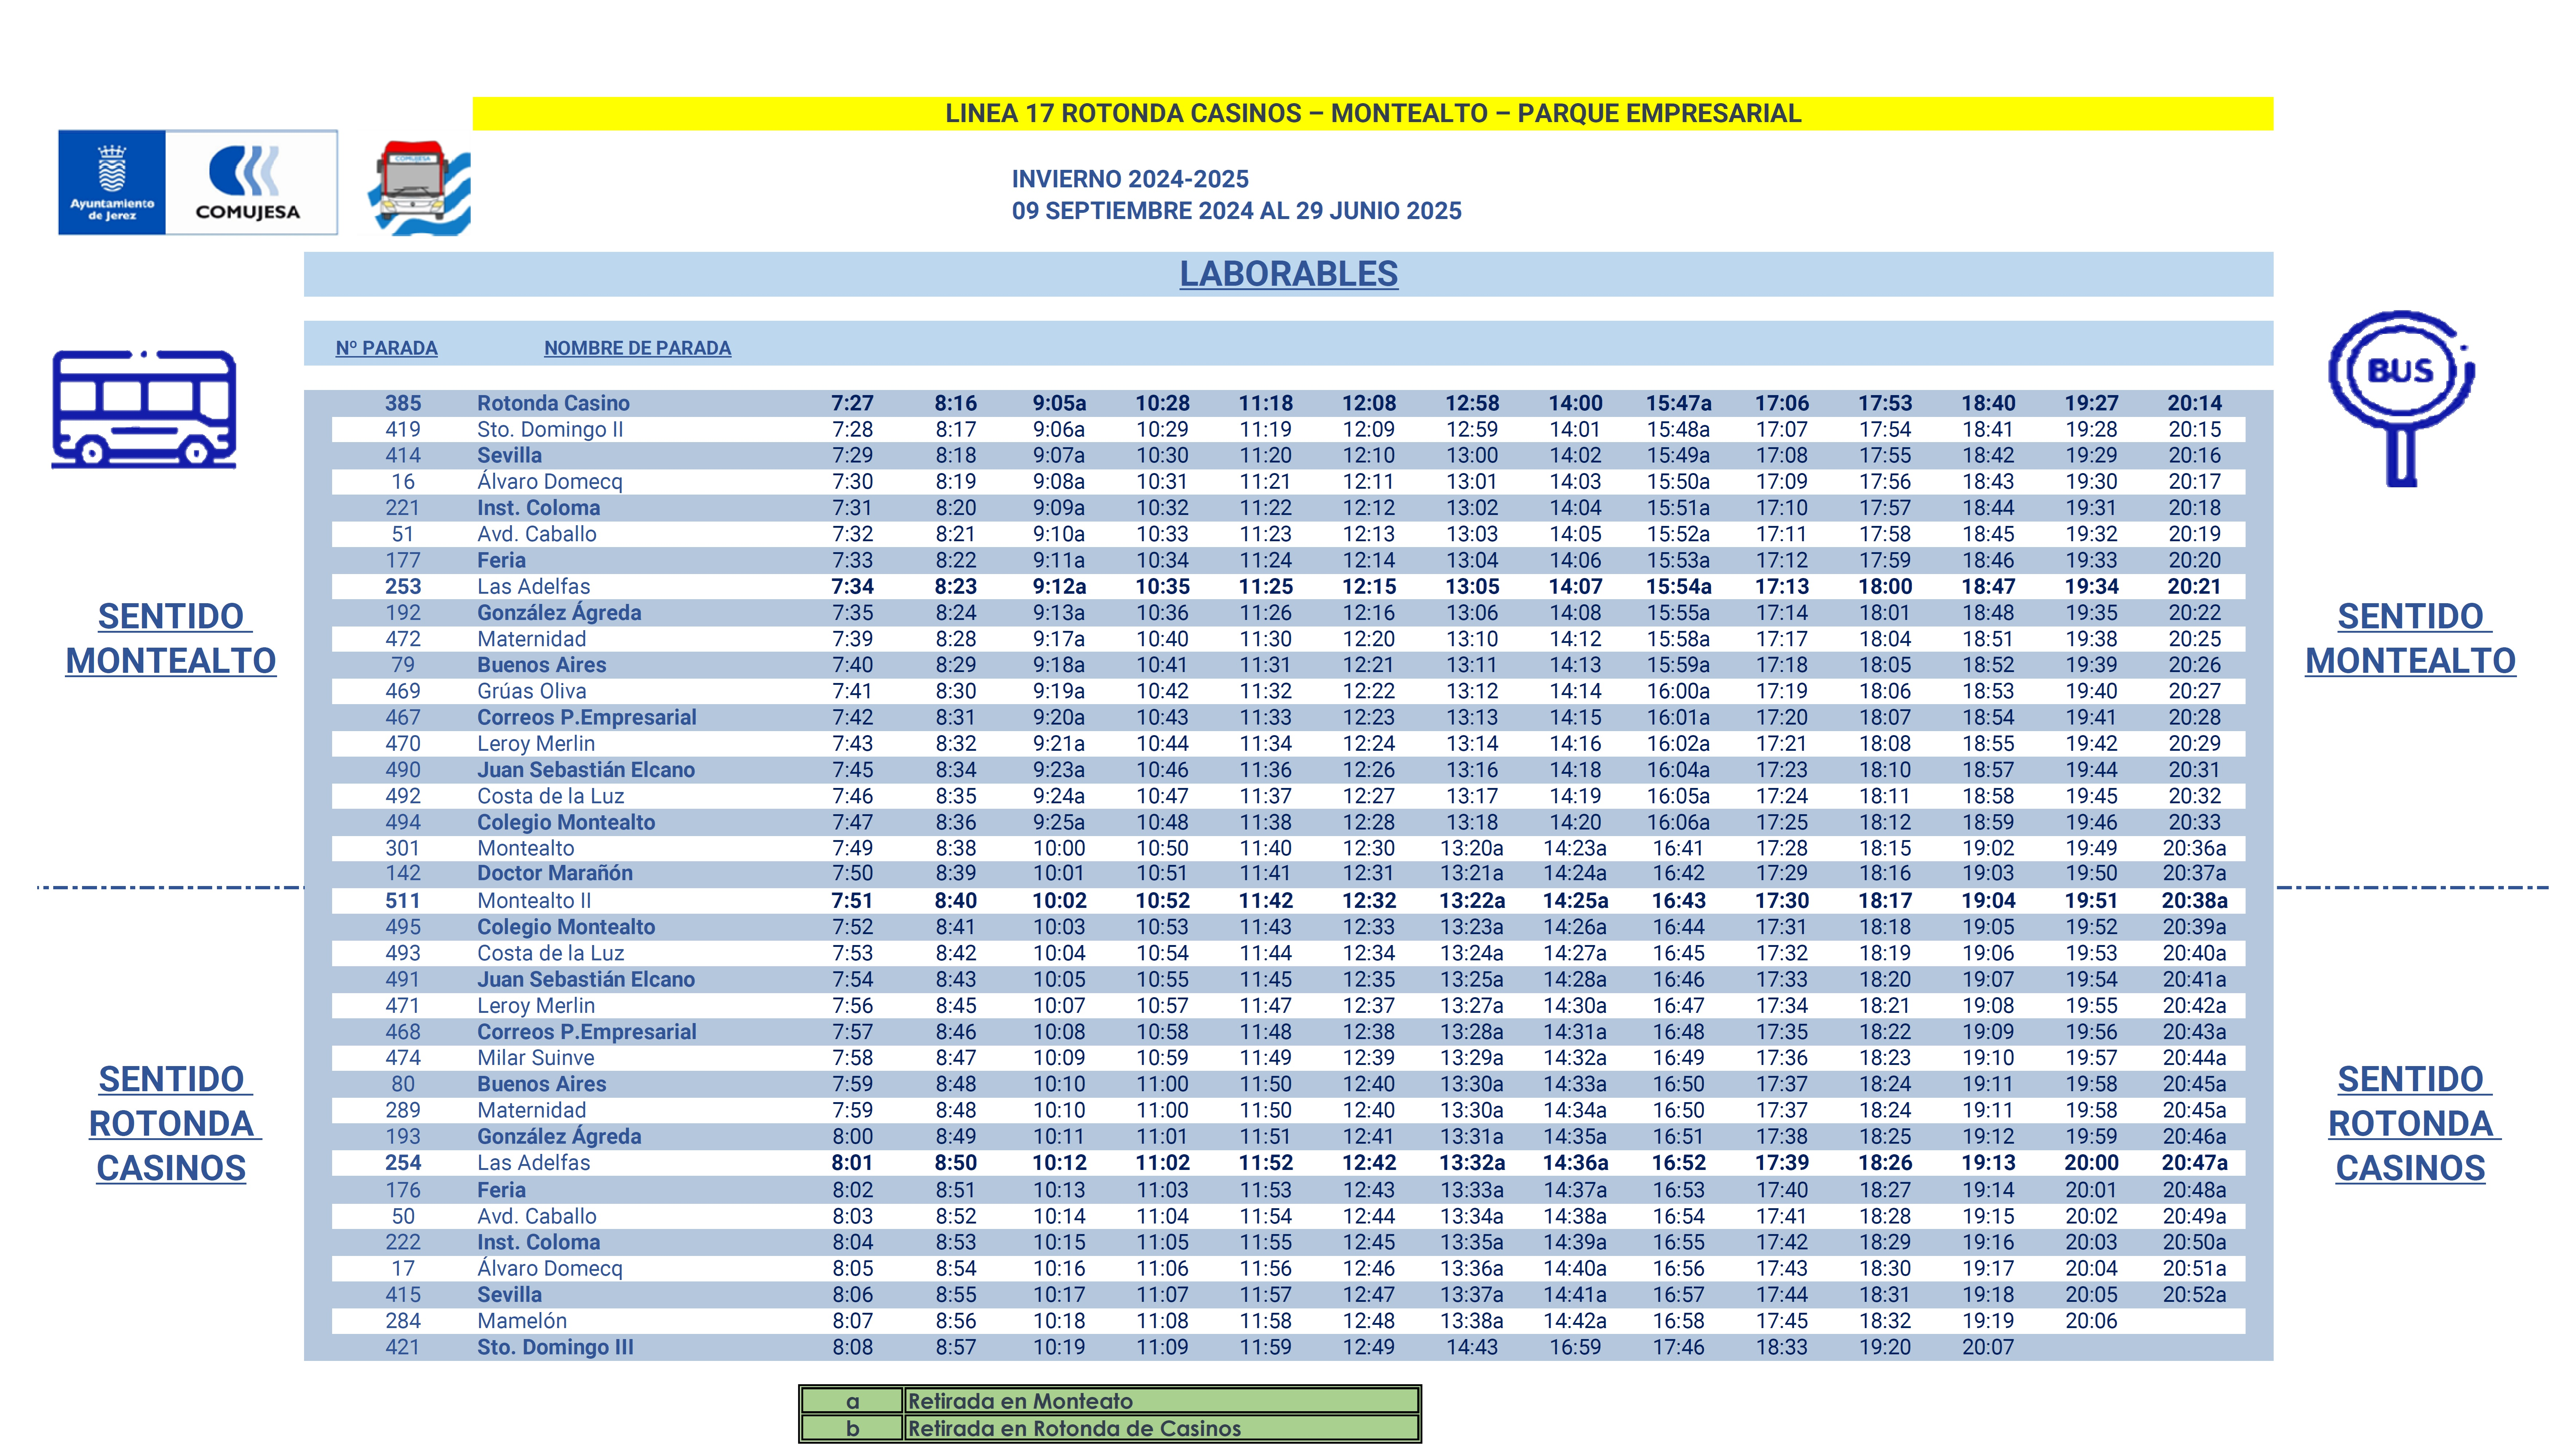
Task: Click the 20:14 departure time
Action: pyautogui.click(x=2195, y=403)
